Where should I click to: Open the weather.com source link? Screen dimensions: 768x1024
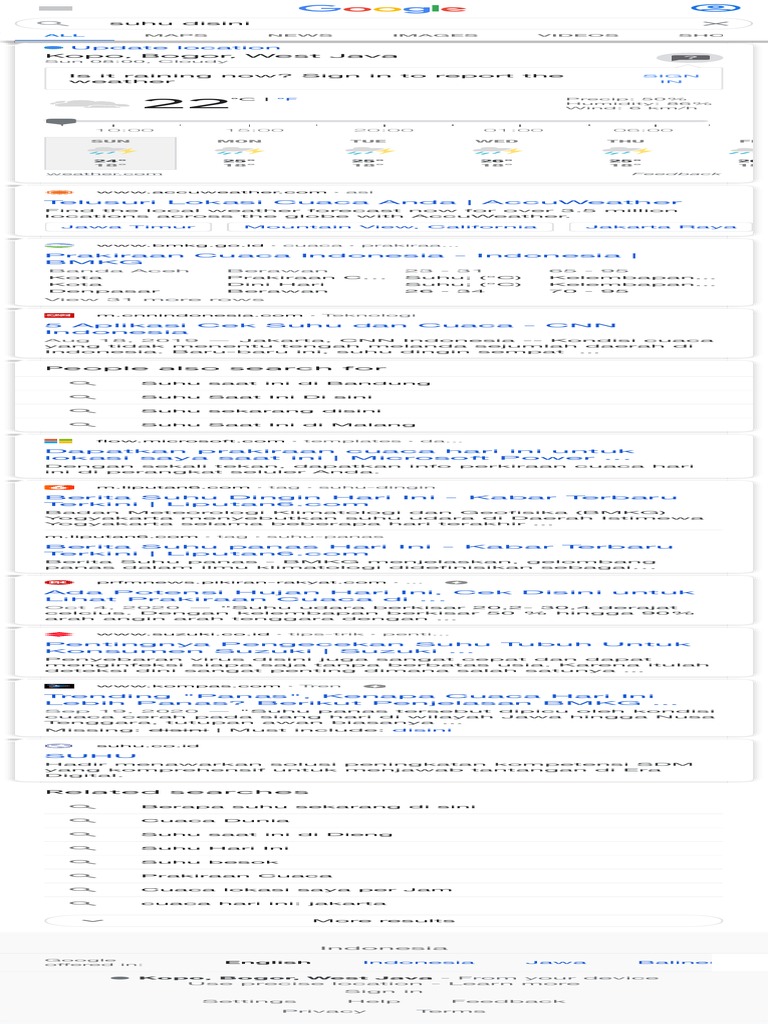pos(104,174)
